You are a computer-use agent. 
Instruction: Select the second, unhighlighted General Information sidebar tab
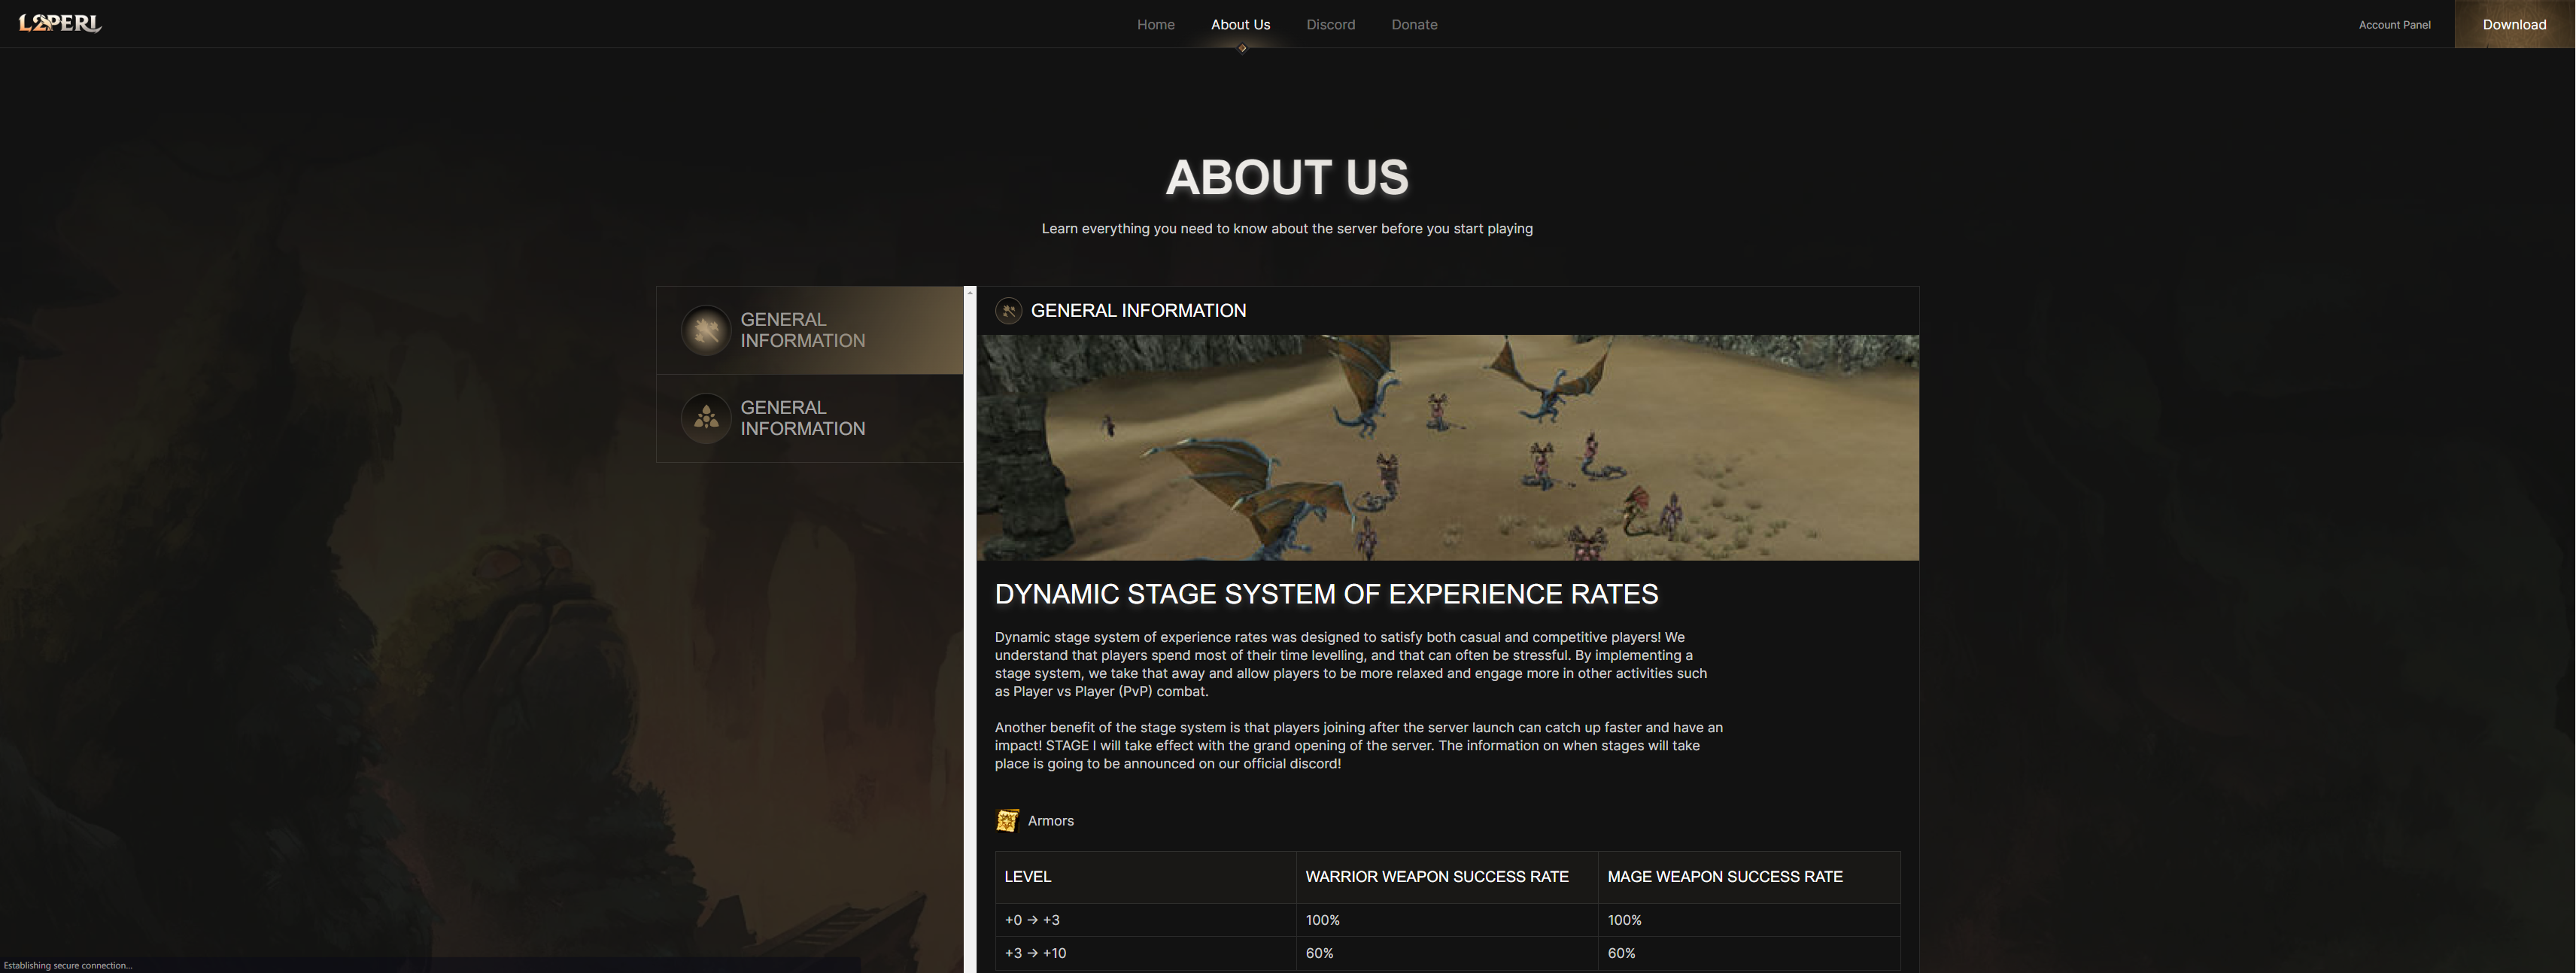810,418
